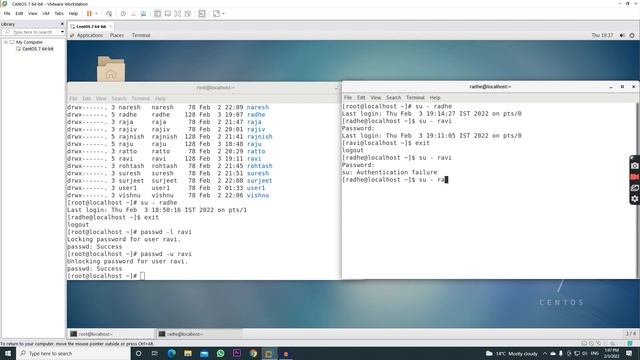Open Edit menu in radhe@localhost terminal
This screenshot has width=640, height=360.
pos(361,98)
